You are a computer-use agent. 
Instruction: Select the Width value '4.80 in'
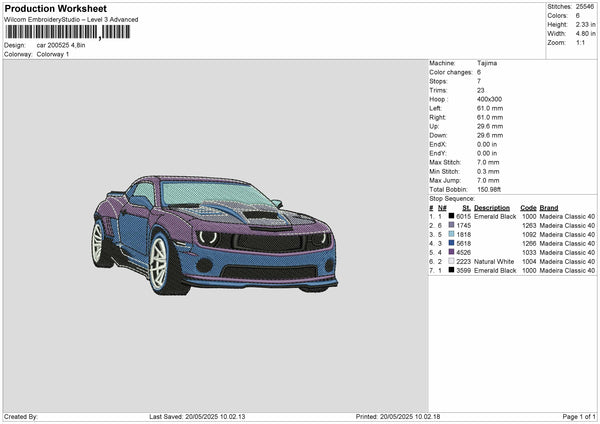coord(585,34)
